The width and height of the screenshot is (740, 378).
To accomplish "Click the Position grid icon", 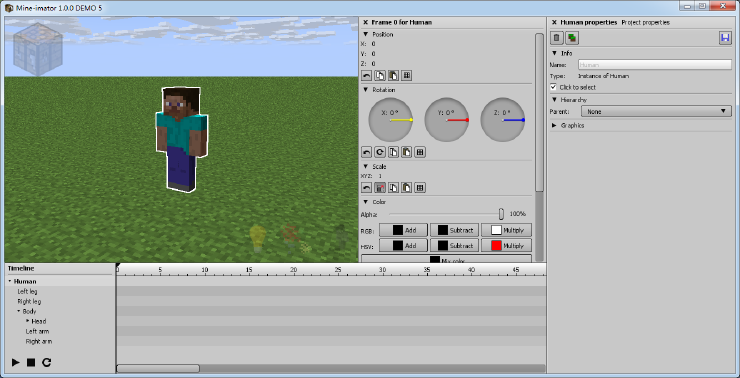I will (406, 76).
